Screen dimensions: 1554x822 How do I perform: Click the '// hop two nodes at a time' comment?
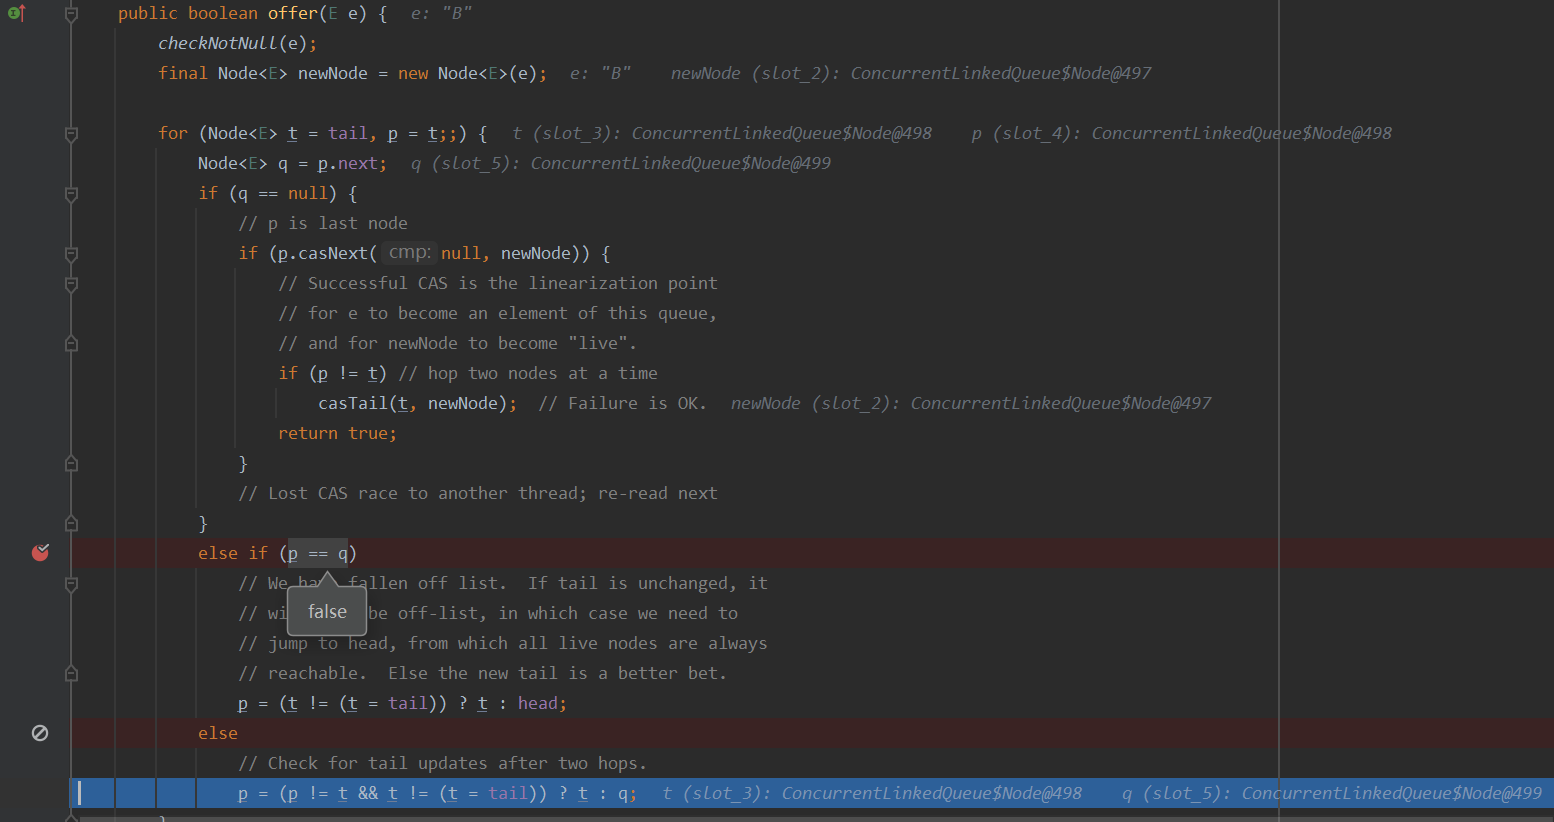click(x=528, y=373)
